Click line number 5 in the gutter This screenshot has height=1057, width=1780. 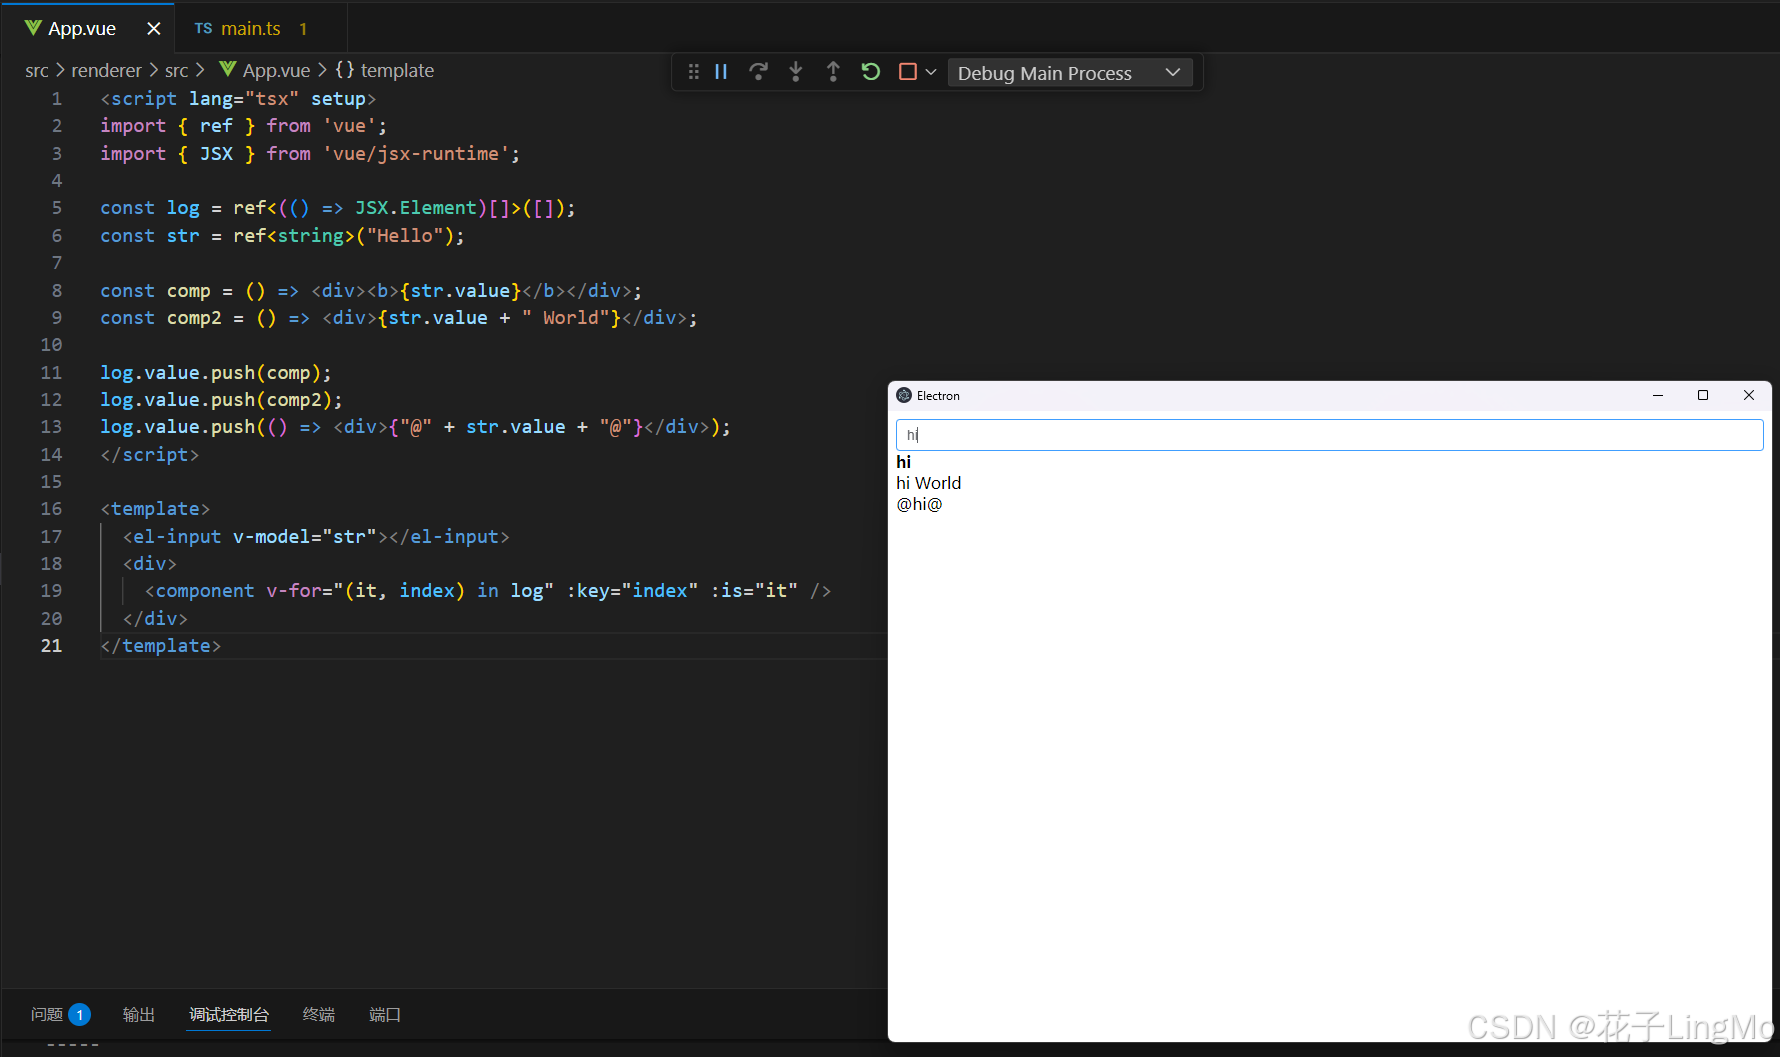tap(57, 208)
